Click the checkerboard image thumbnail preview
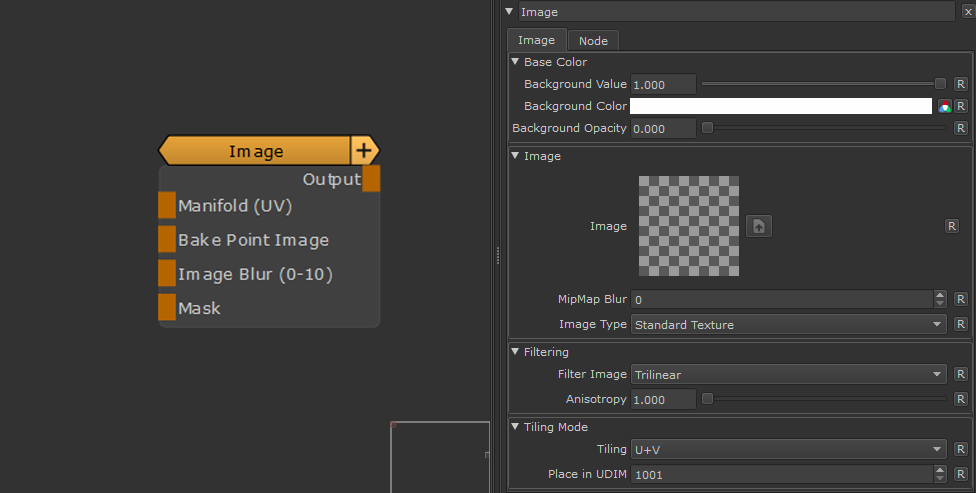This screenshot has height=493, width=976. coord(689,226)
